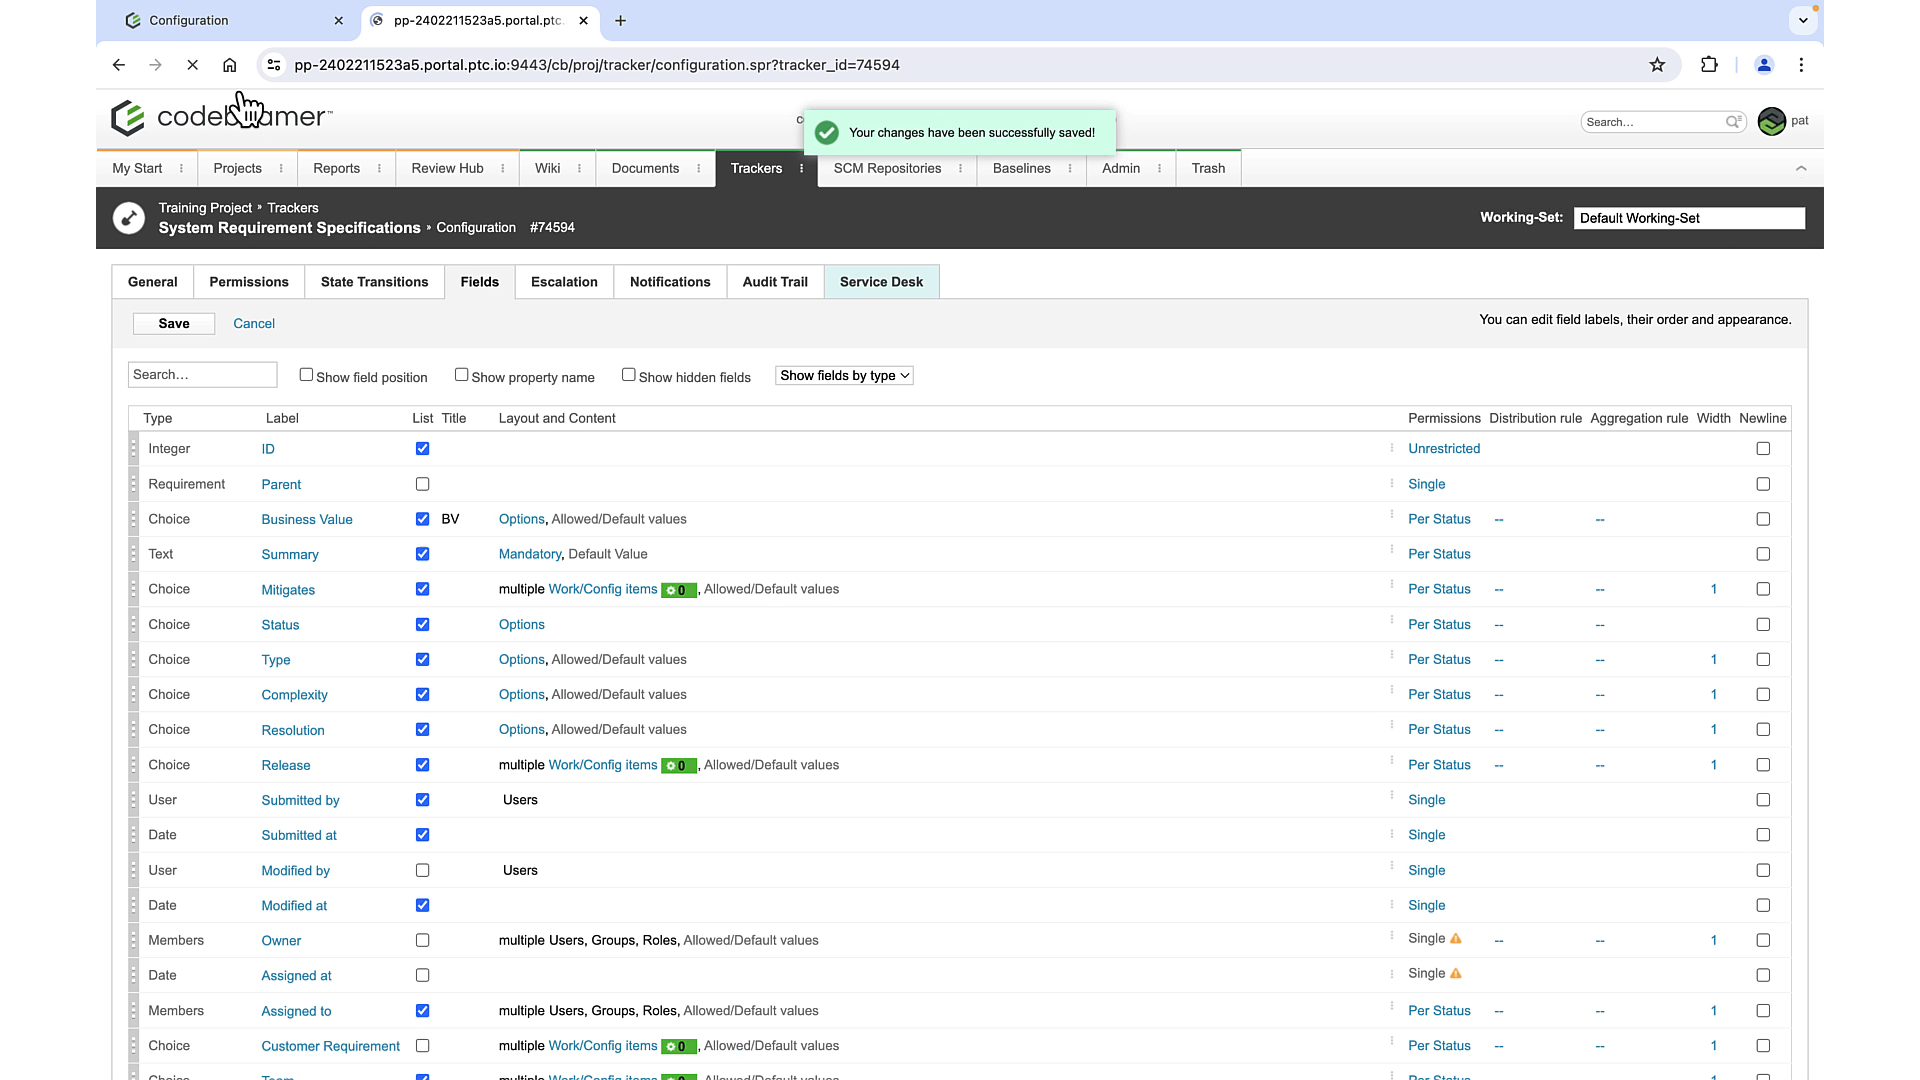
Task: Click the warning icon in the Assigned at row
Action: (x=1456, y=974)
